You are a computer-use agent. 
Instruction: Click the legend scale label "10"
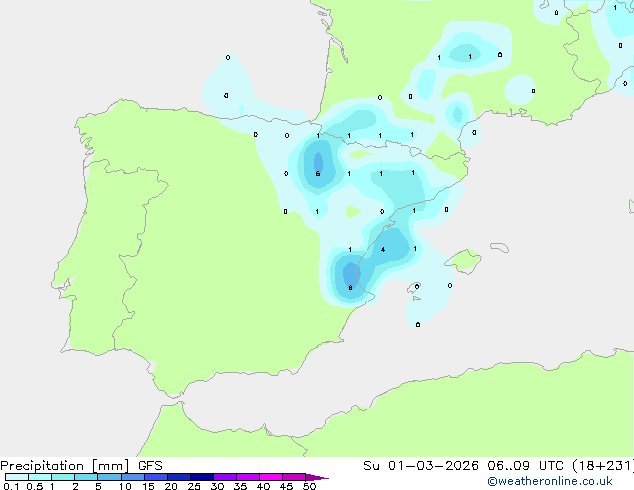[125, 486]
